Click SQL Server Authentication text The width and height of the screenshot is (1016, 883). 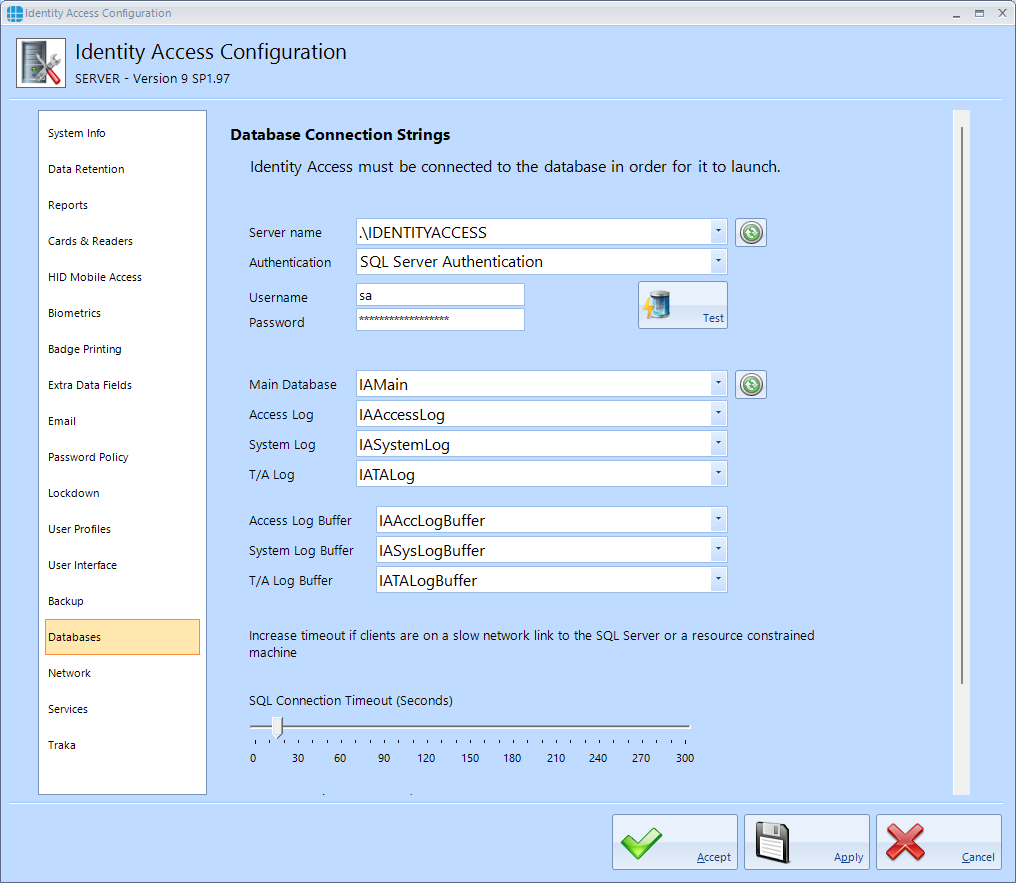click(x=452, y=262)
